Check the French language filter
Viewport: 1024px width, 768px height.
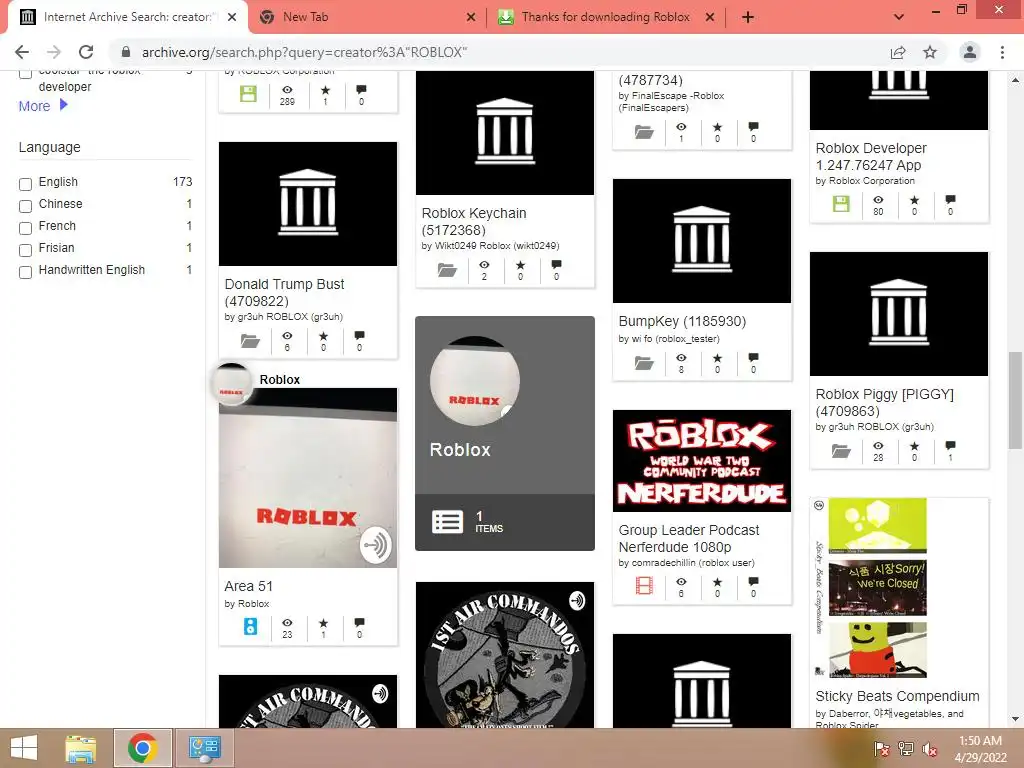click(x=25, y=229)
